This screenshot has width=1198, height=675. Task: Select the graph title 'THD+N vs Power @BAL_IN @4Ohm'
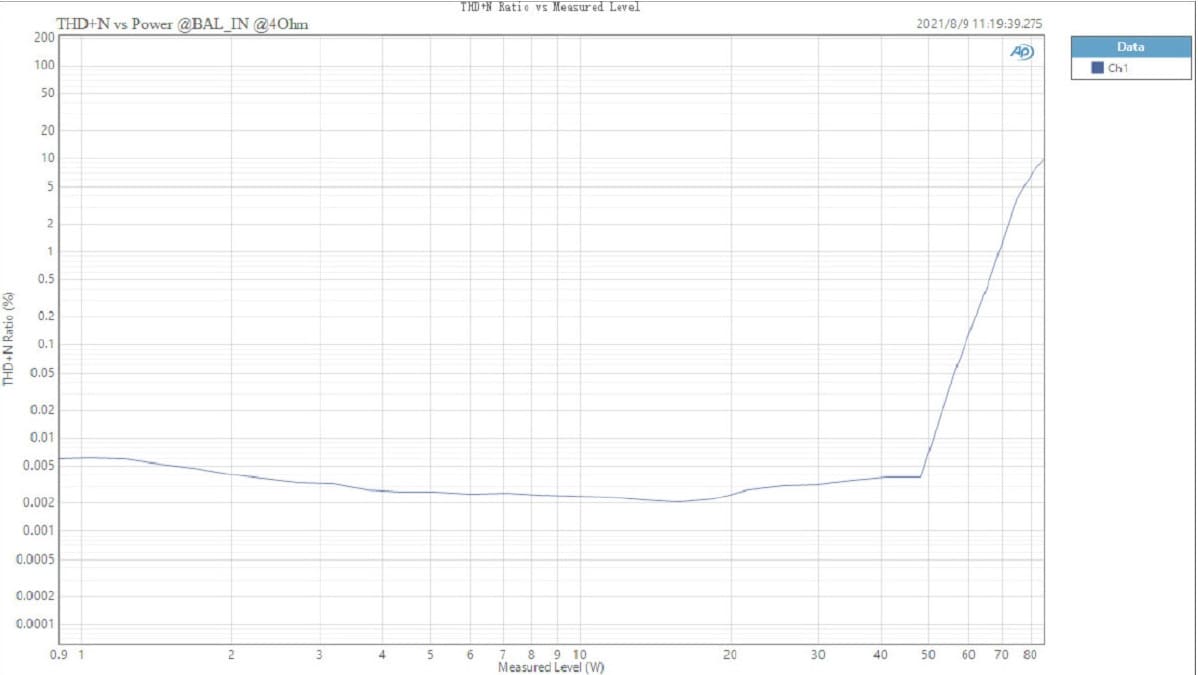click(x=183, y=24)
